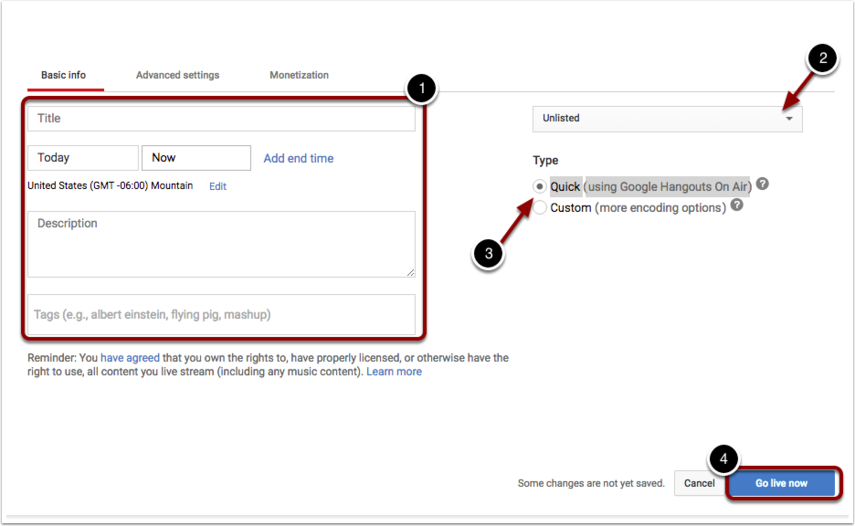Image resolution: width=855 pixels, height=526 pixels.
Task: Open the Learn more link
Action: [x=394, y=372]
